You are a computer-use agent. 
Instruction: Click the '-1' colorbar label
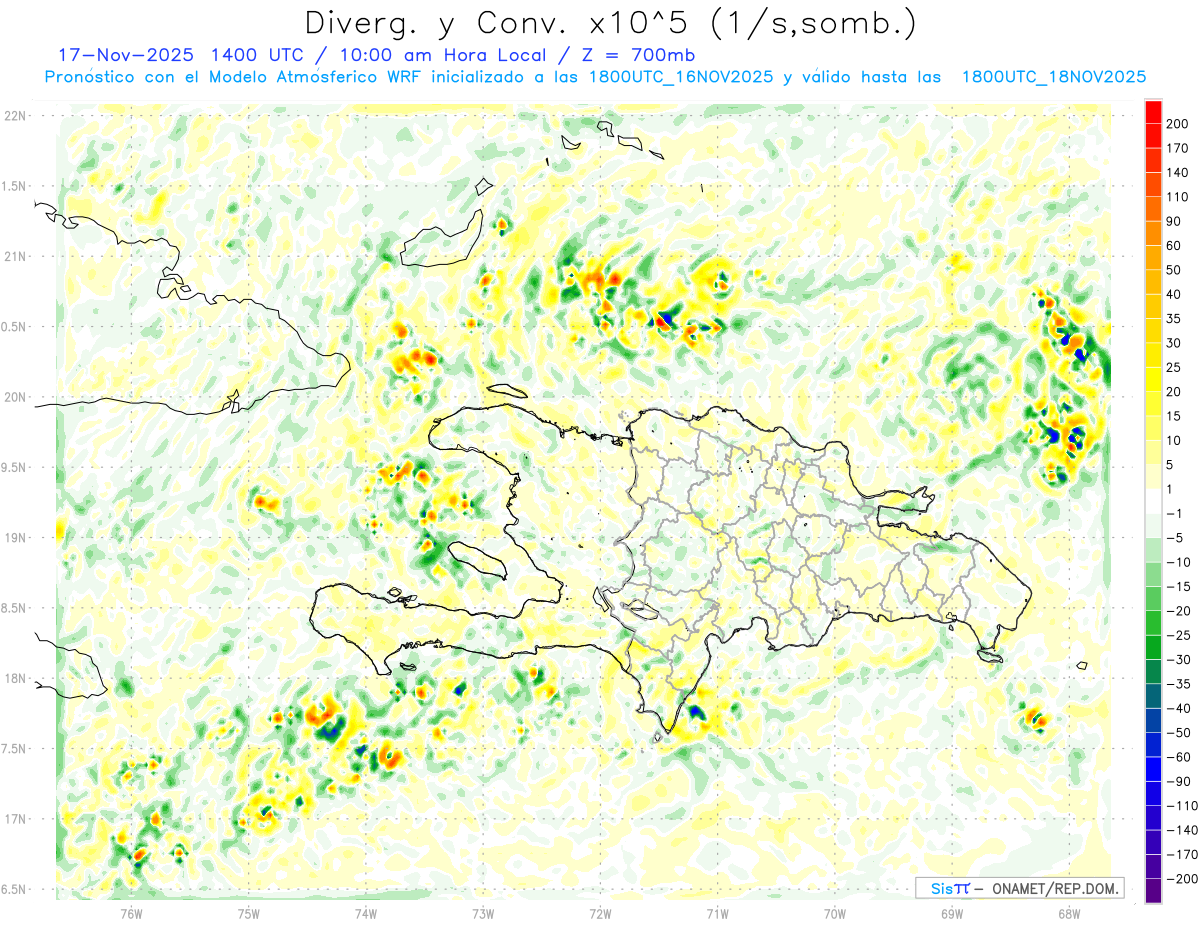1175,513
